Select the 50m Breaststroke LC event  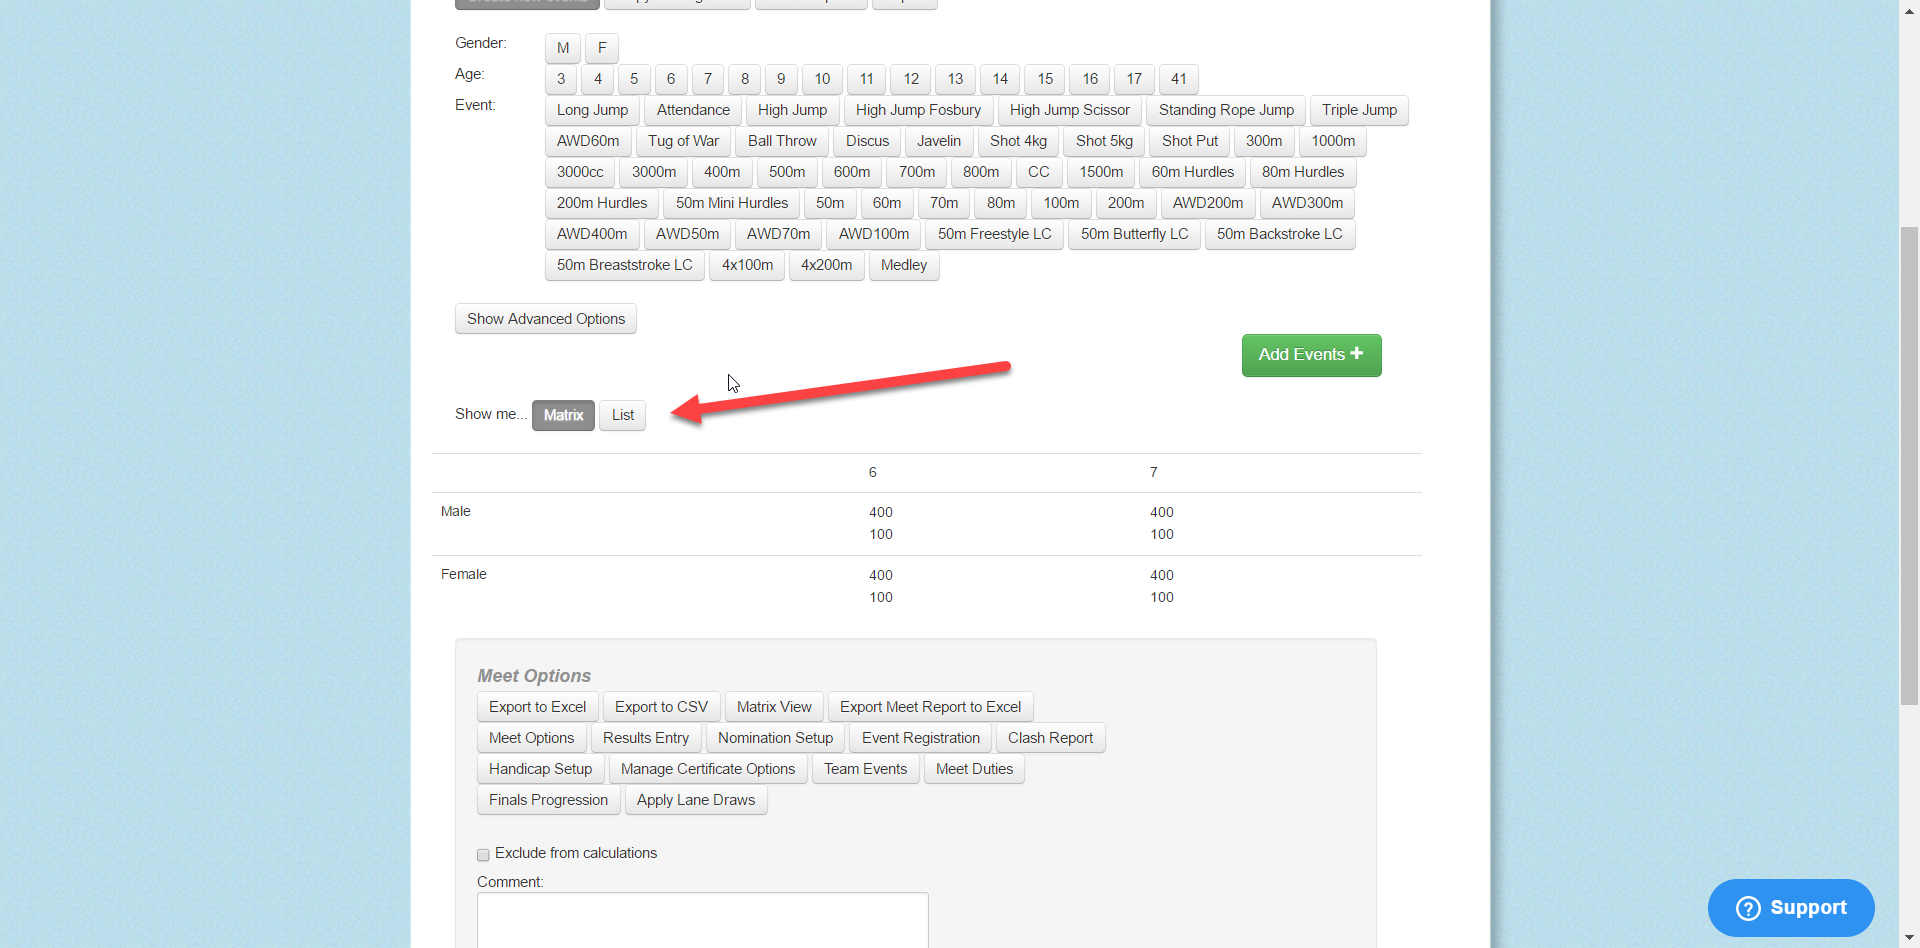624,265
